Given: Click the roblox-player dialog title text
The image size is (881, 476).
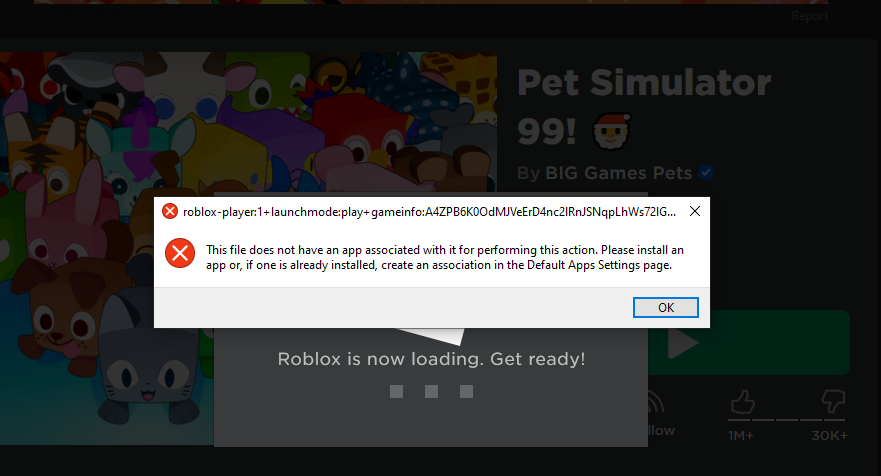Looking at the screenshot, I should point(429,212).
